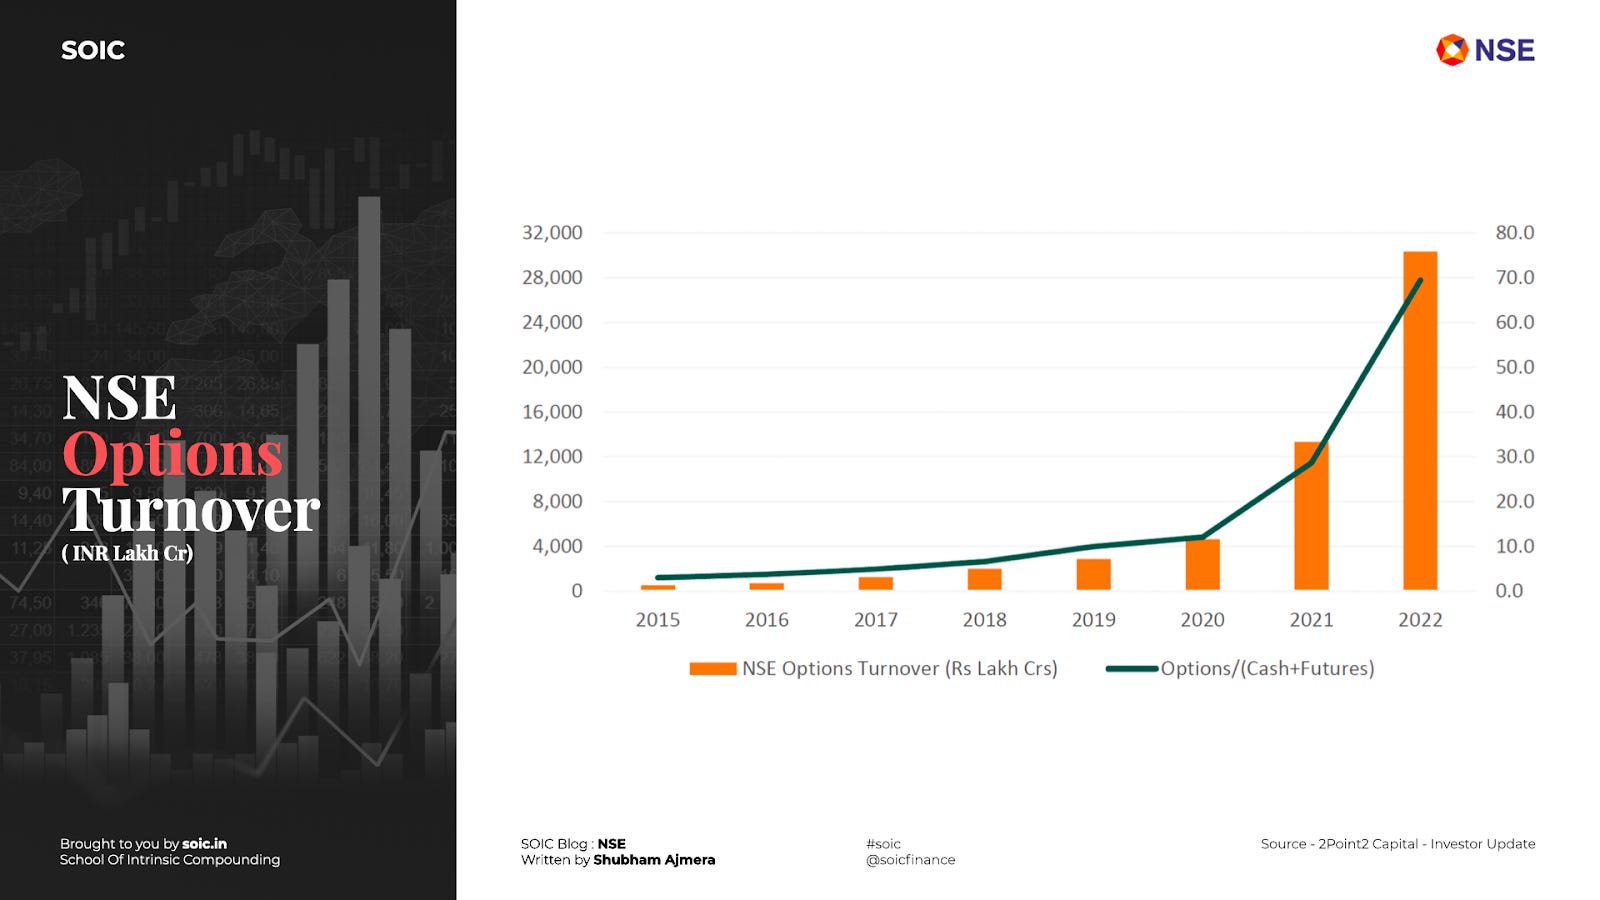Click the 30.0 right axis value
This screenshot has height=900, width=1600.
(x=1514, y=457)
